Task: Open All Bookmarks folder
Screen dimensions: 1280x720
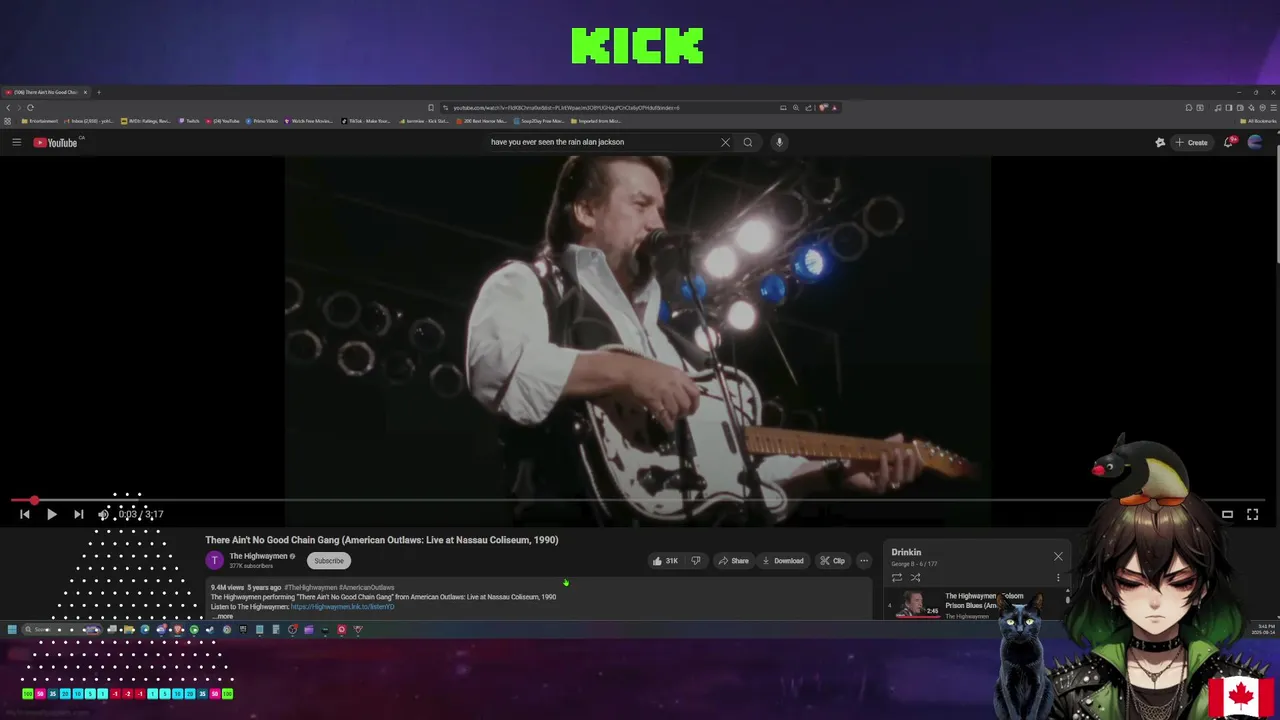Action: 1260,121
